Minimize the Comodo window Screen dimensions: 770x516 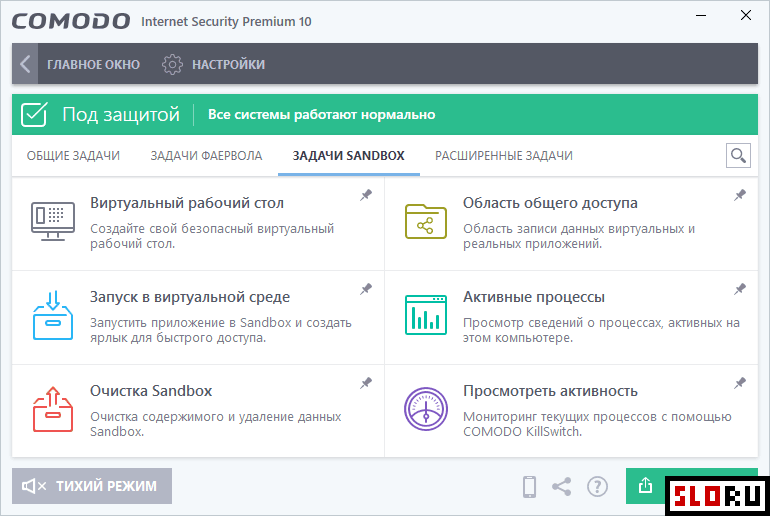701,16
